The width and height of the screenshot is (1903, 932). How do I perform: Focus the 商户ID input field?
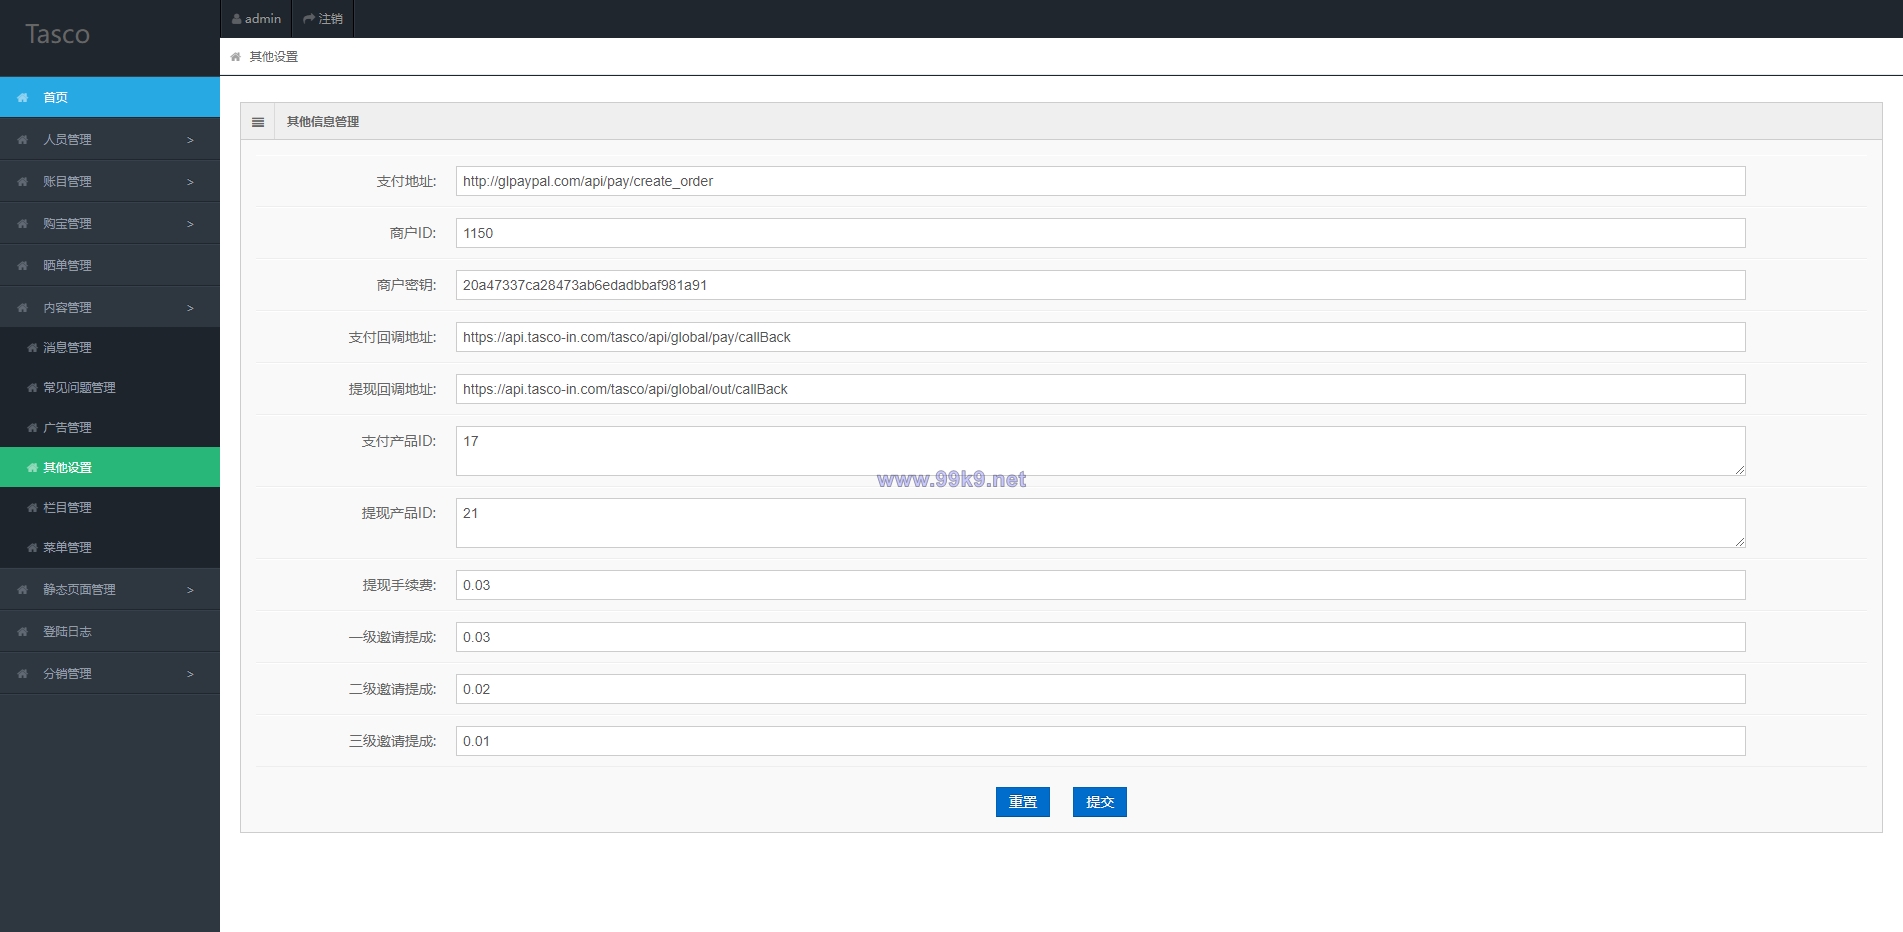tap(1101, 233)
